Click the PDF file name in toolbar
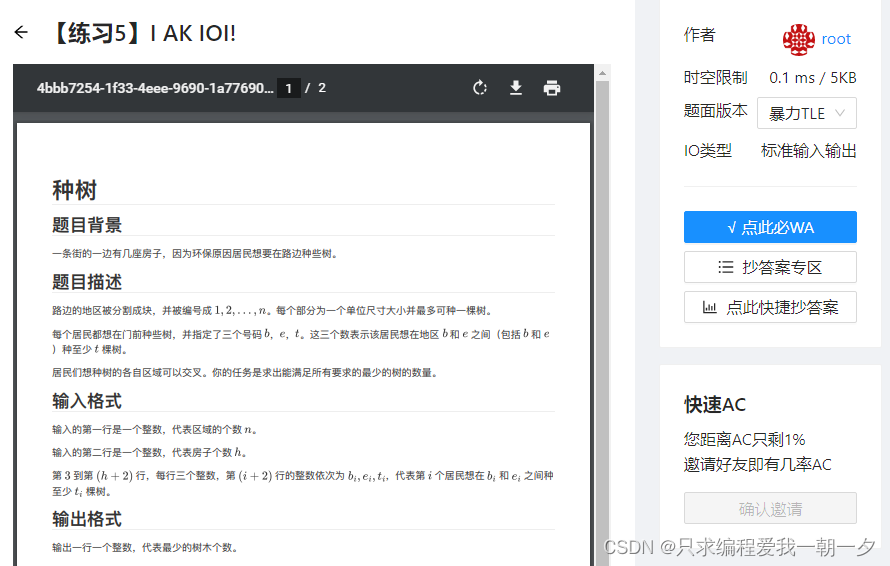 [x=154, y=88]
